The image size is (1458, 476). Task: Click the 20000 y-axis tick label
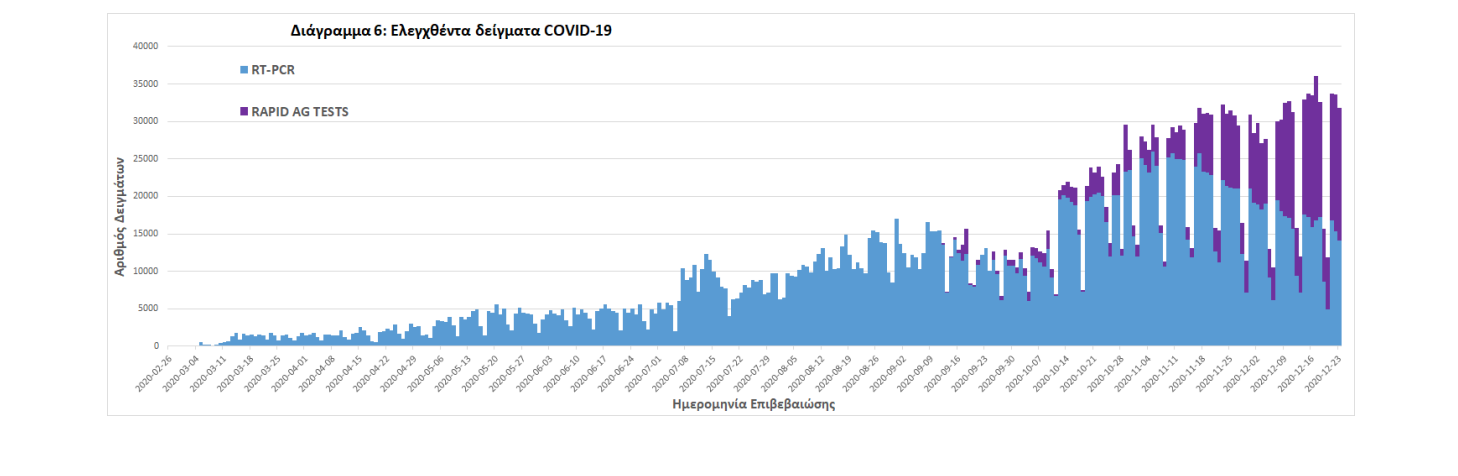click(x=147, y=196)
